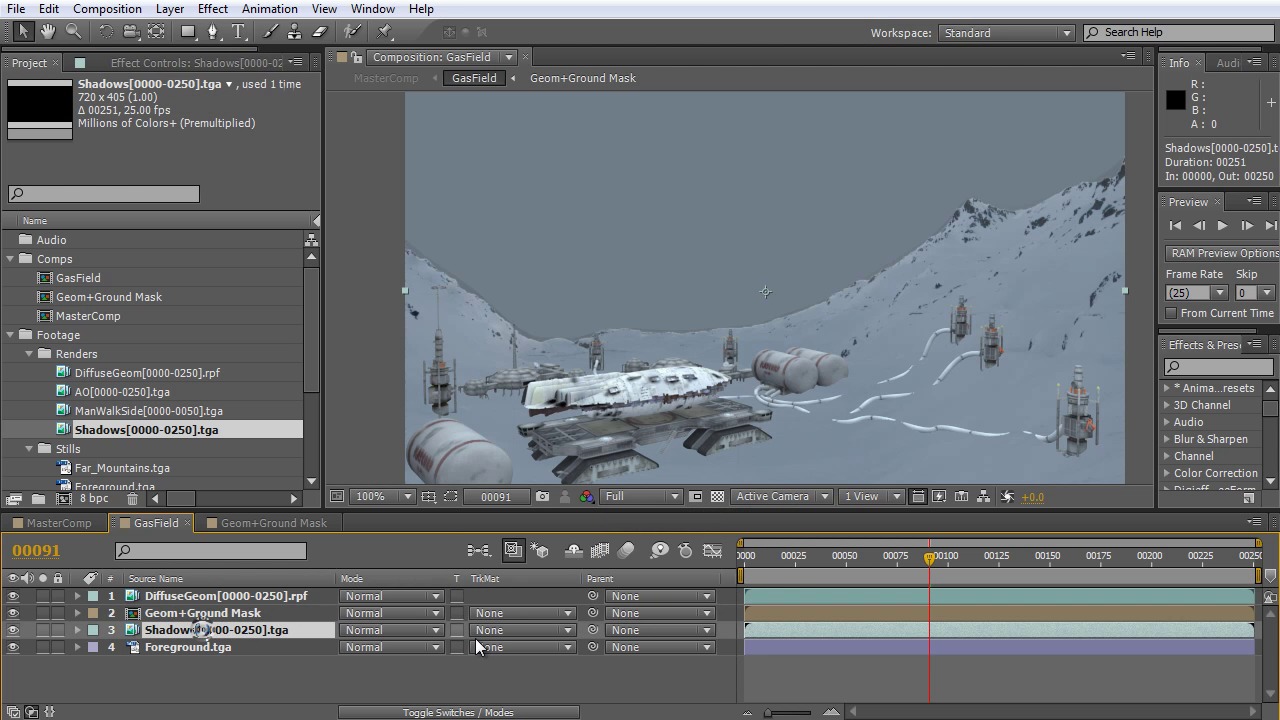Open the magnification 100% dropdown
The height and width of the screenshot is (720, 1280).
[384, 496]
